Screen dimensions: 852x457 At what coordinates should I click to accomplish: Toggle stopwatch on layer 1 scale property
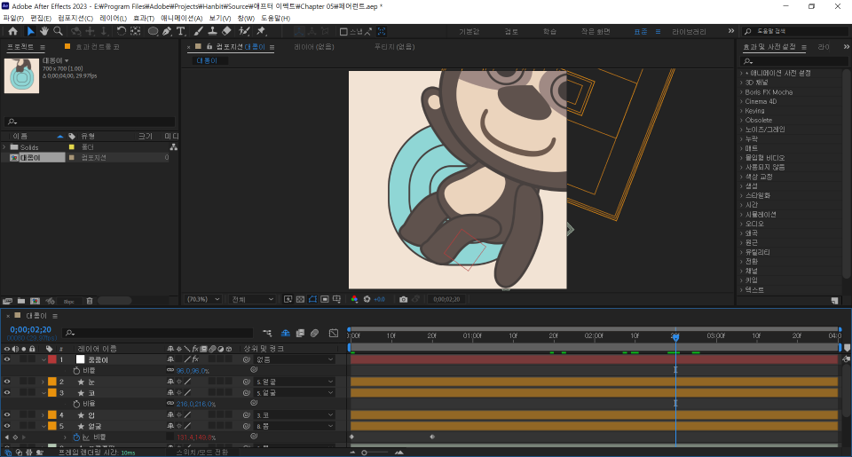(76, 371)
